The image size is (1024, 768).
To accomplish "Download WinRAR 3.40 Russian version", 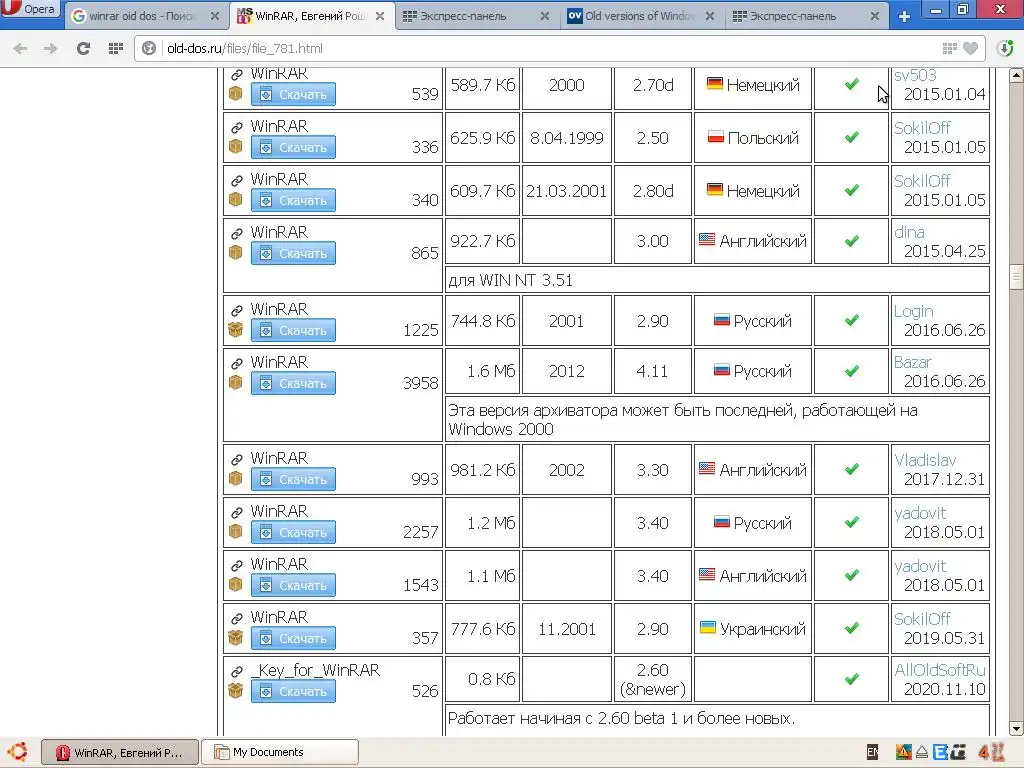I will click(293, 533).
